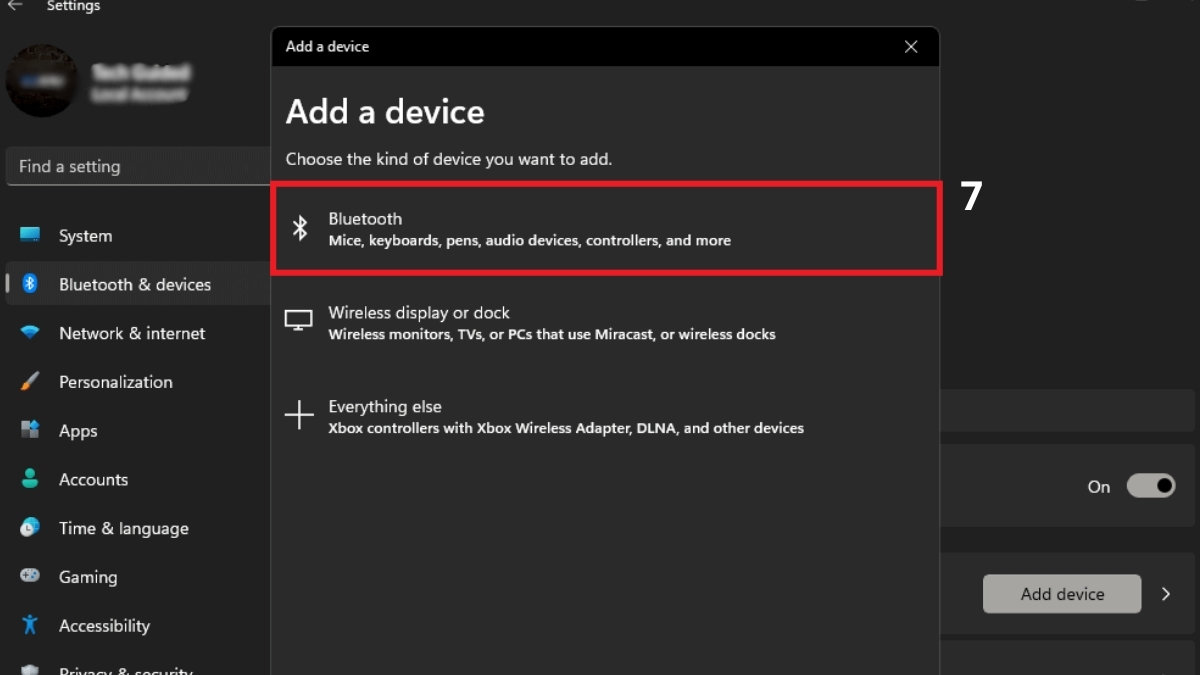1200x675 pixels.
Task: Click the Bluetooth icon in Add a device
Action: (x=299, y=228)
